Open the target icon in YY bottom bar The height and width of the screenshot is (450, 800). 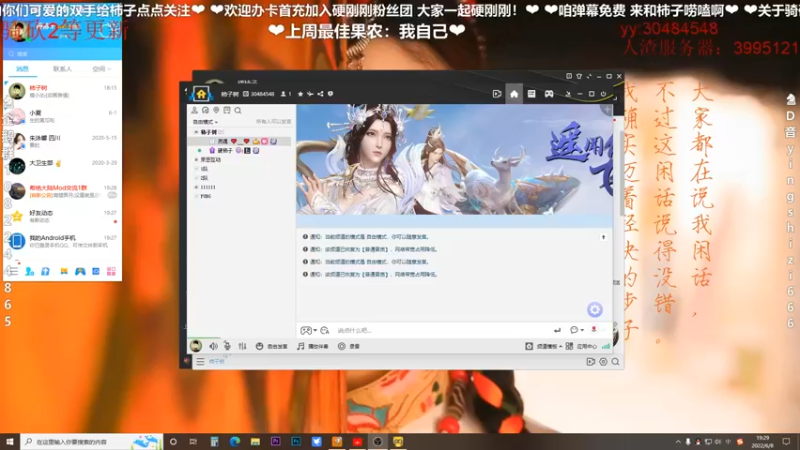click(603, 362)
